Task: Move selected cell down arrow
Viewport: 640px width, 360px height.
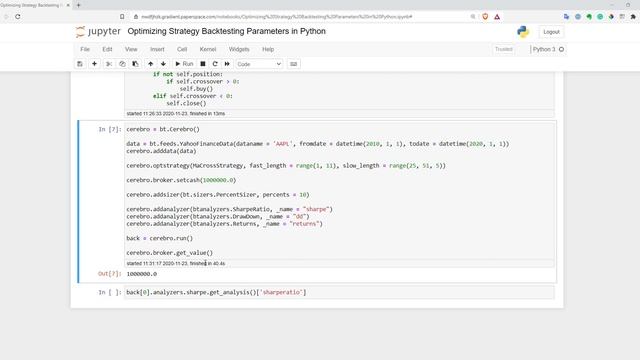Action: [163, 64]
